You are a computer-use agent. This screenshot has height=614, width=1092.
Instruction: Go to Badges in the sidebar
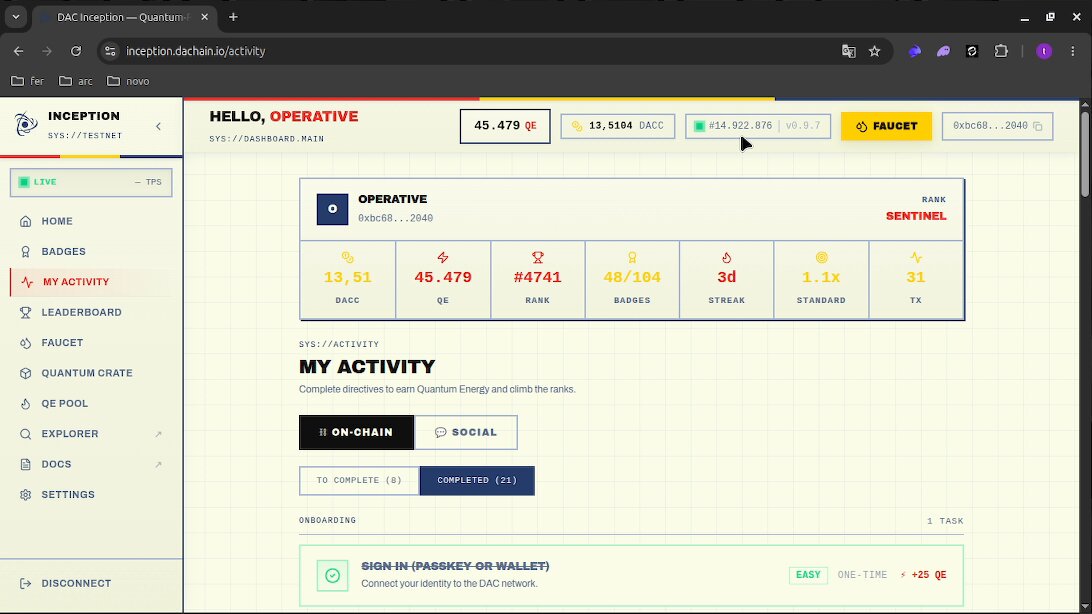(x=91, y=251)
